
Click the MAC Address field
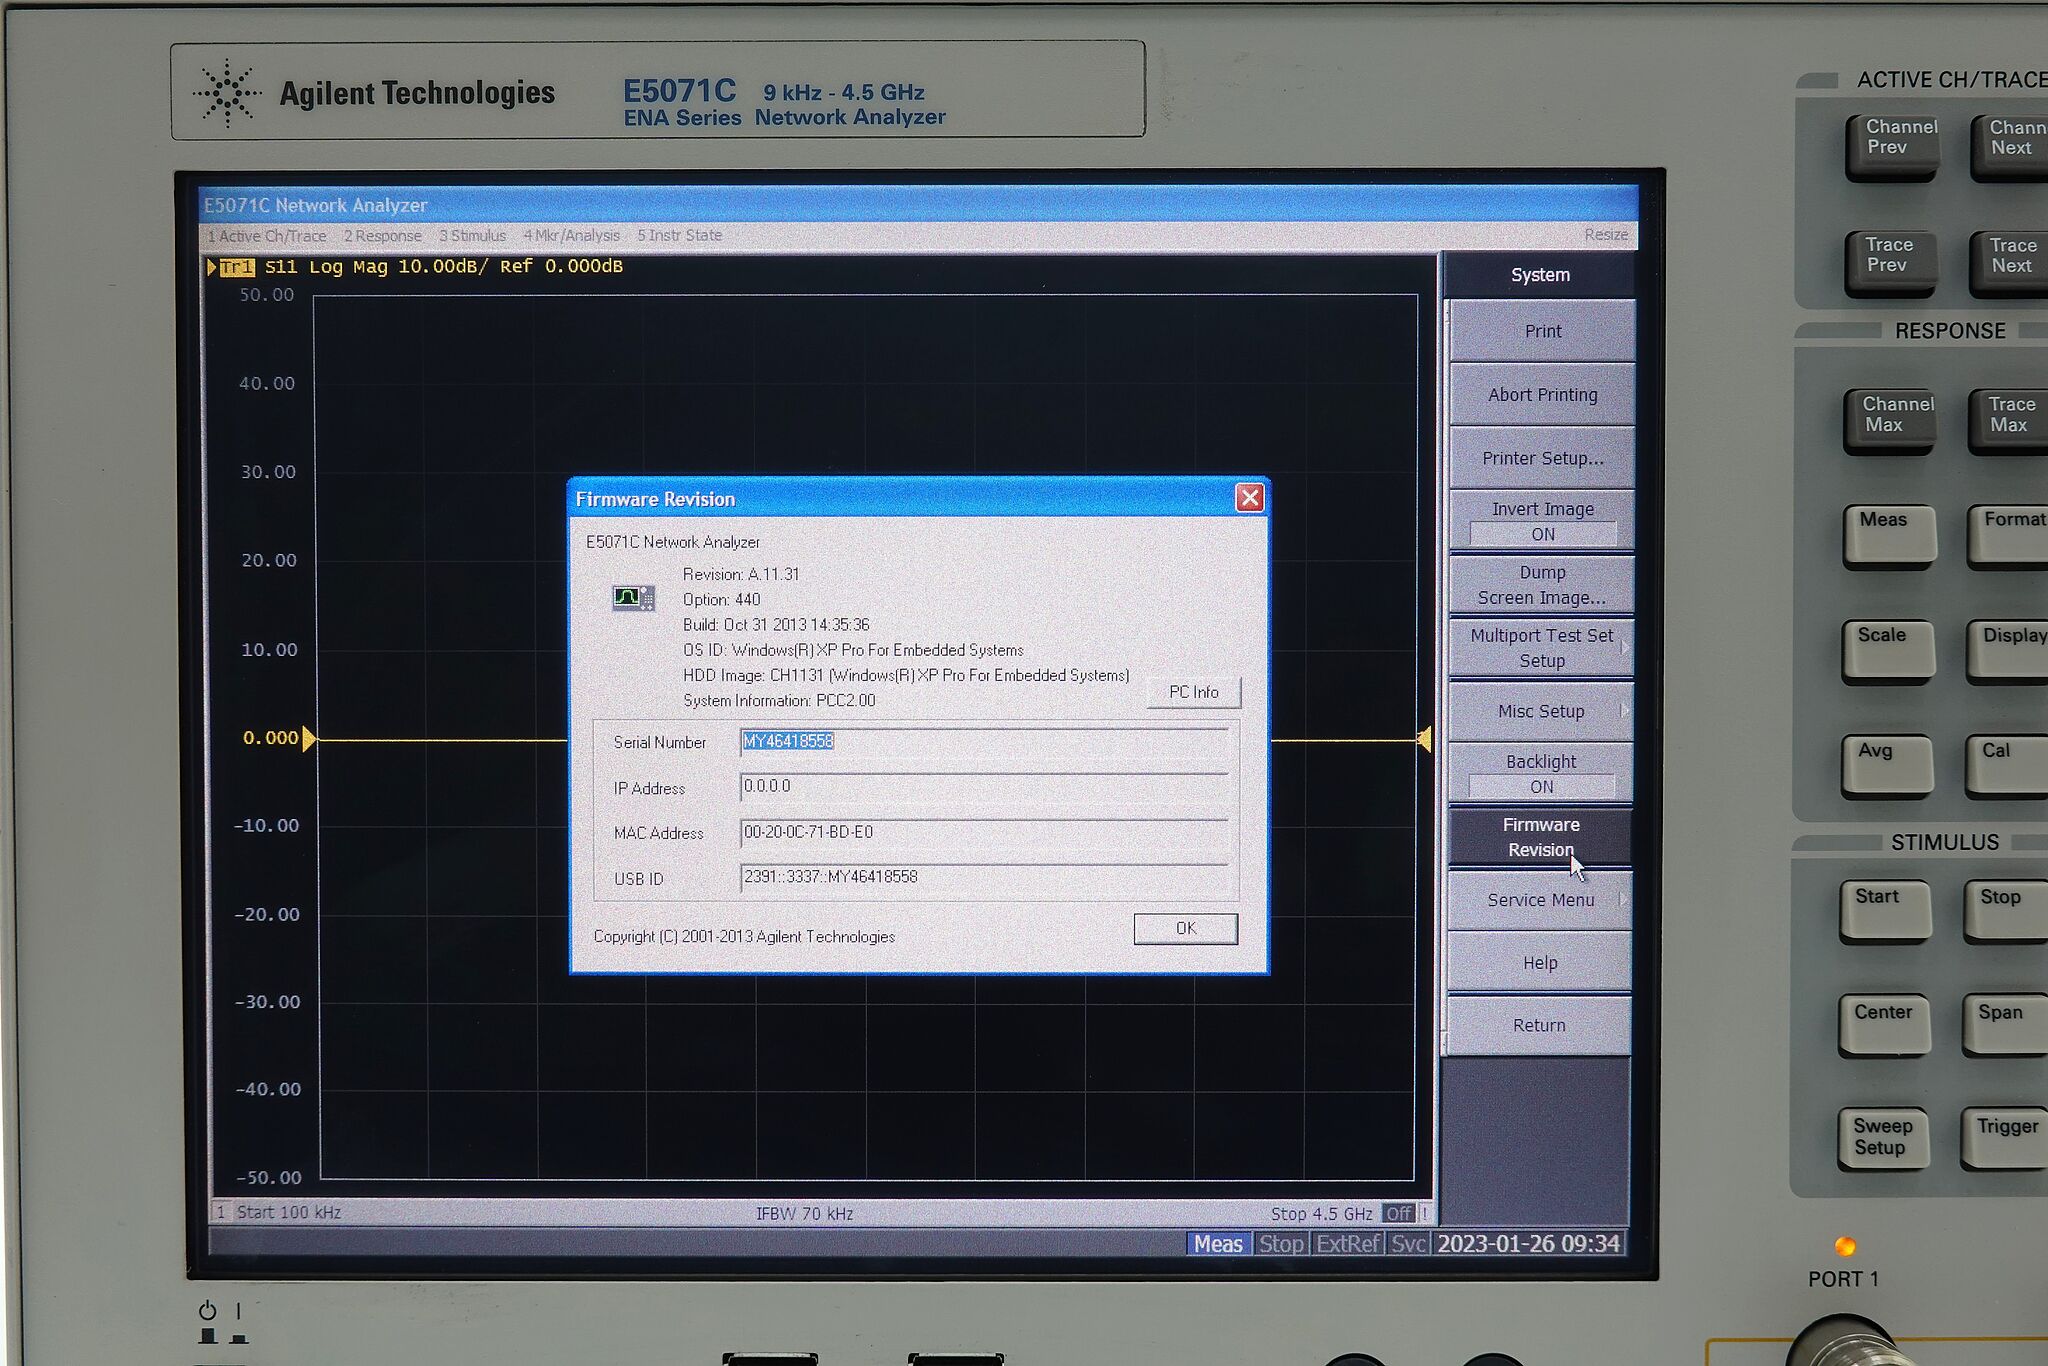984,832
